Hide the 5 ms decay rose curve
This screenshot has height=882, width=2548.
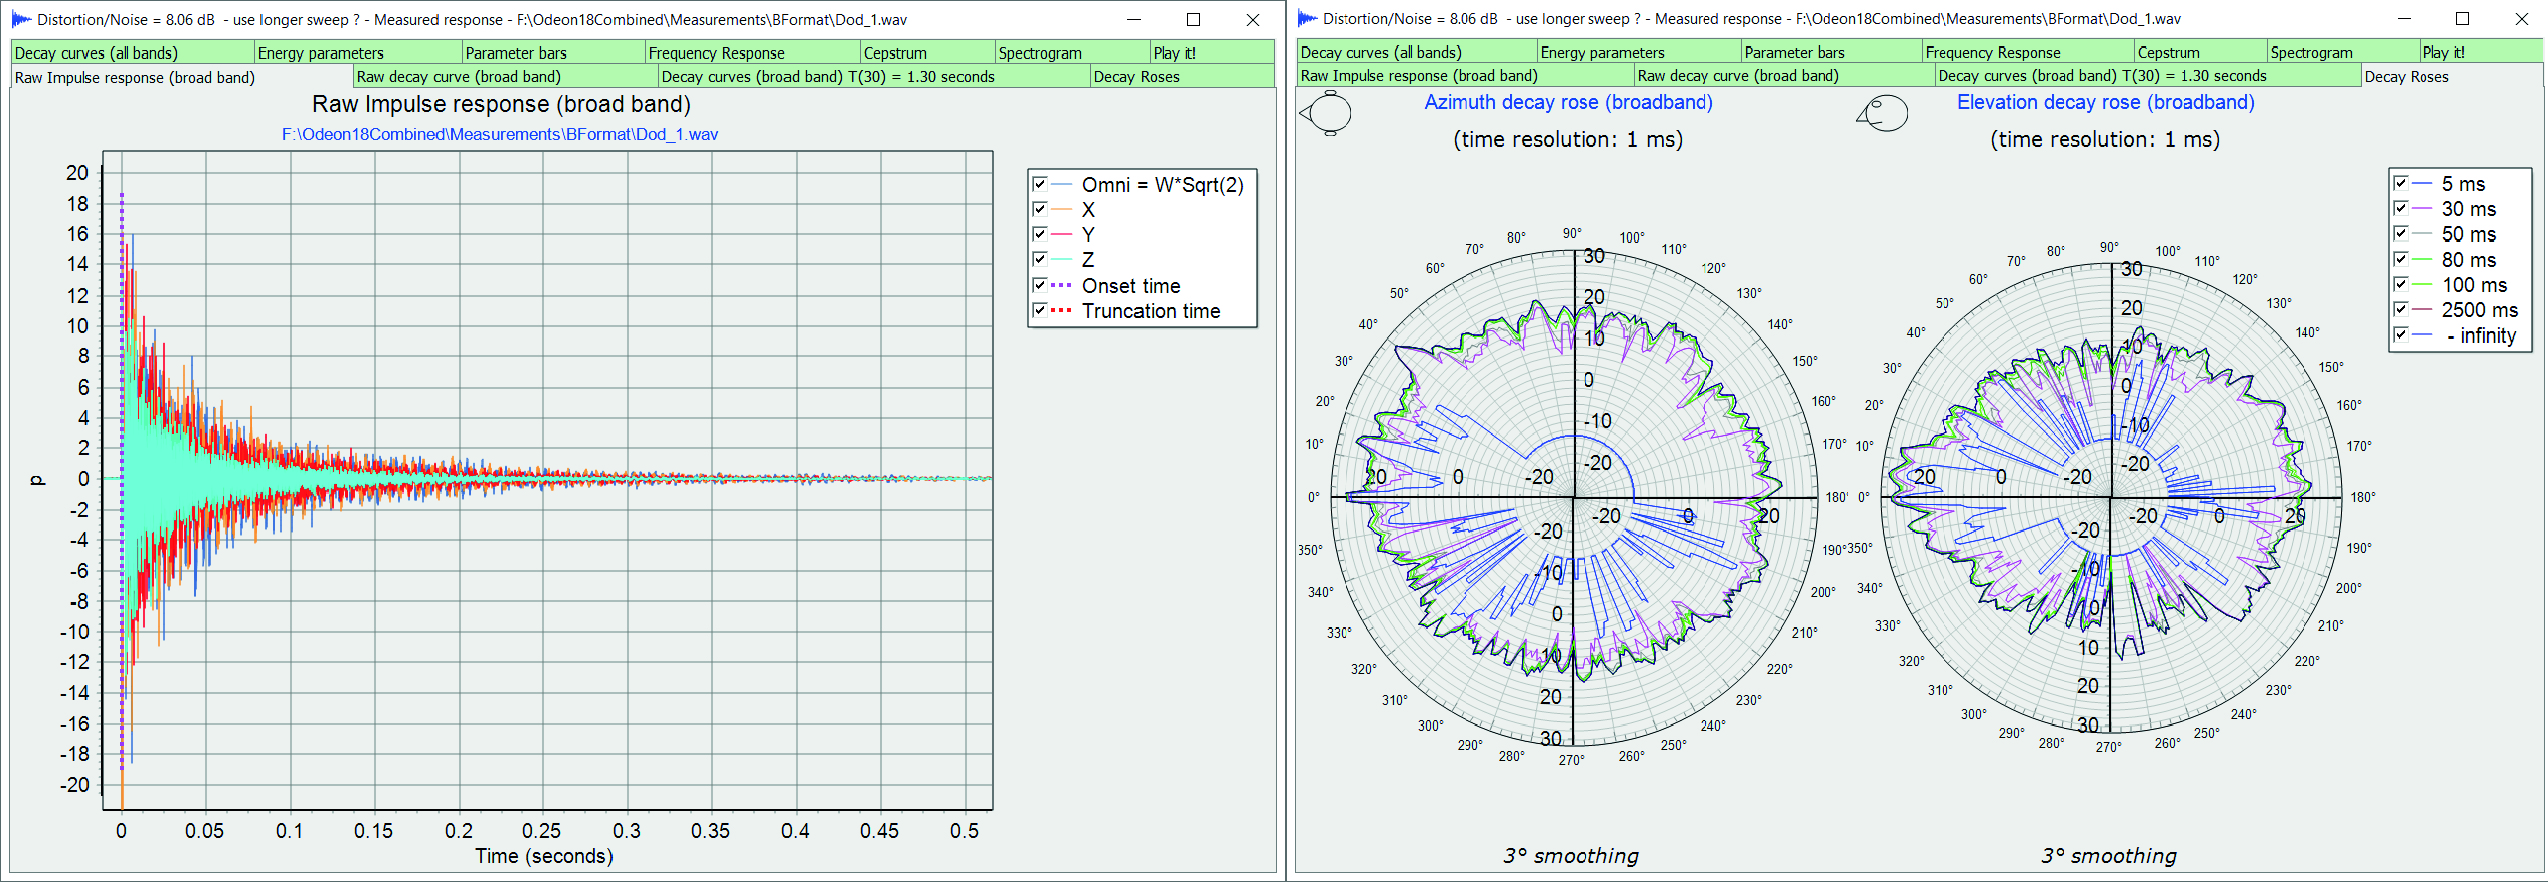click(2400, 183)
